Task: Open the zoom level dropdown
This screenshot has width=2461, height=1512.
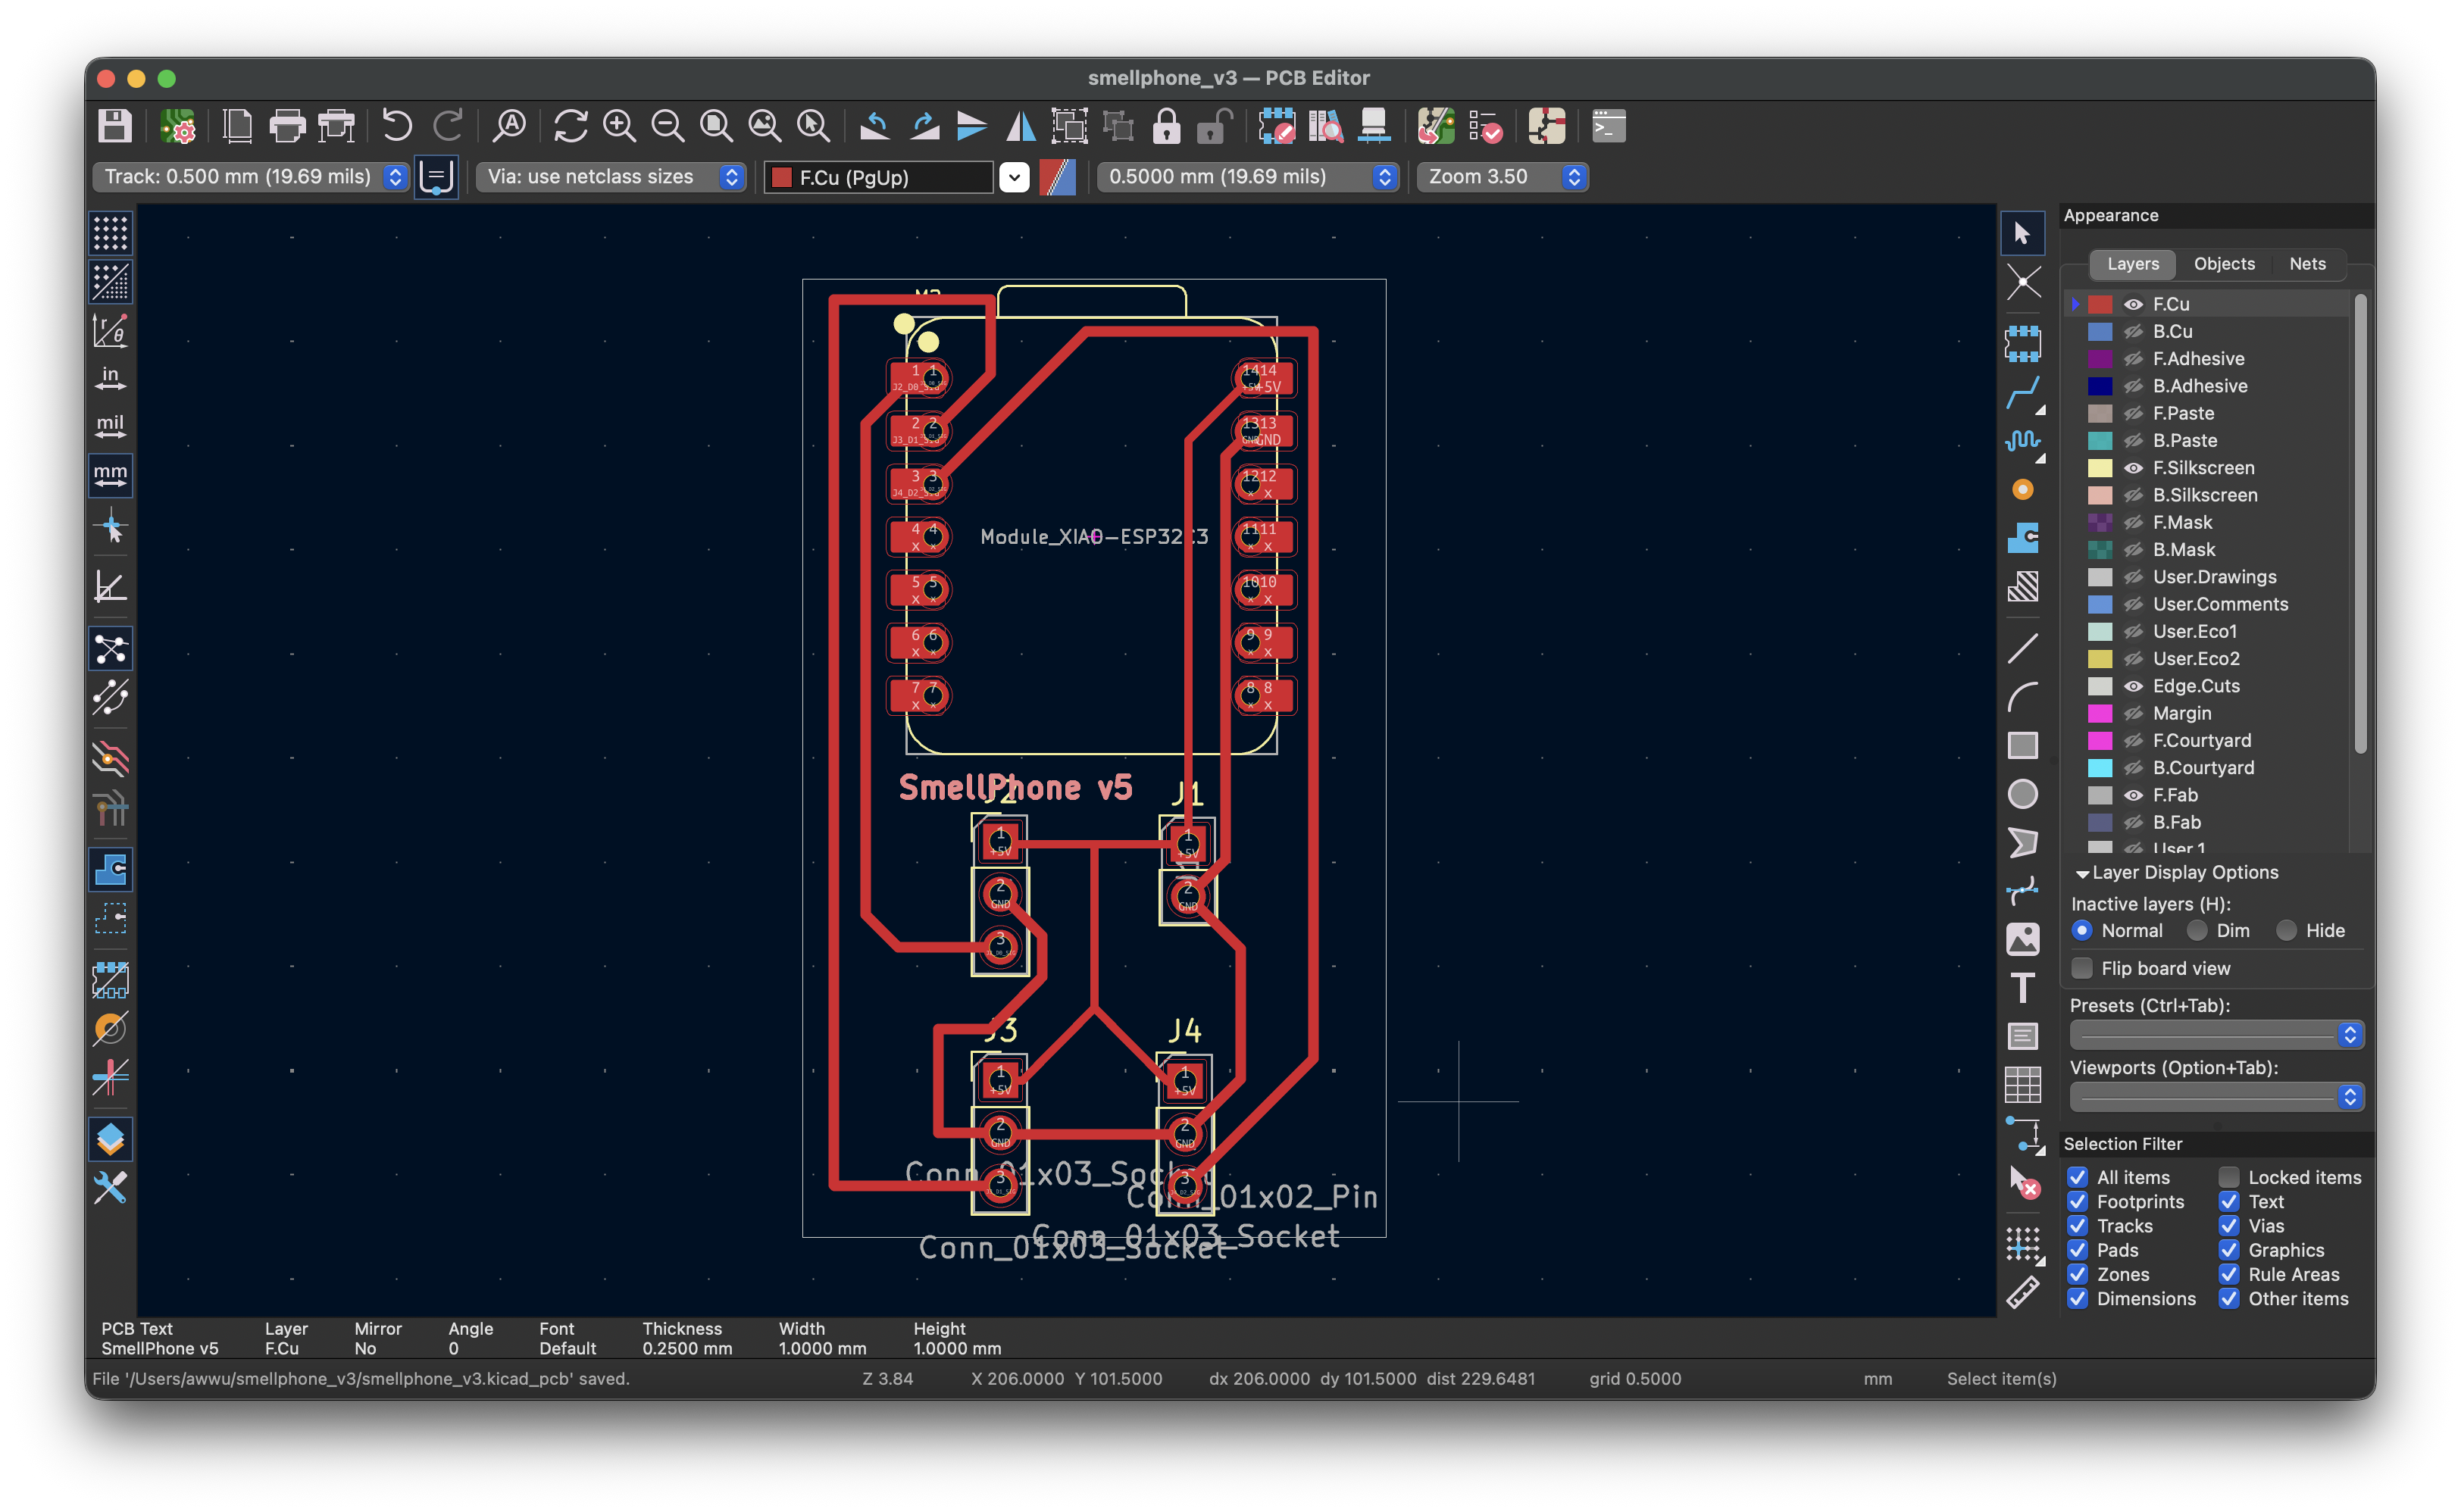Action: point(1575,177)
